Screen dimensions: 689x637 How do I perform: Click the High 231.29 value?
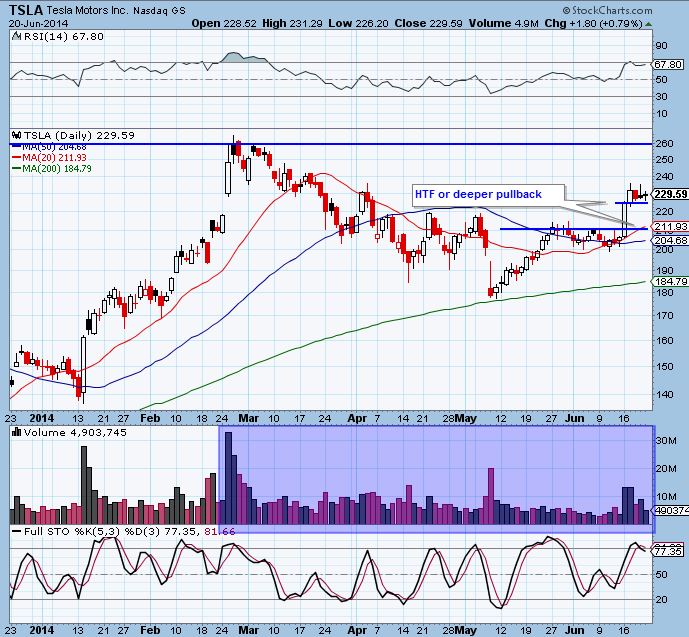[x=293, y=23]
